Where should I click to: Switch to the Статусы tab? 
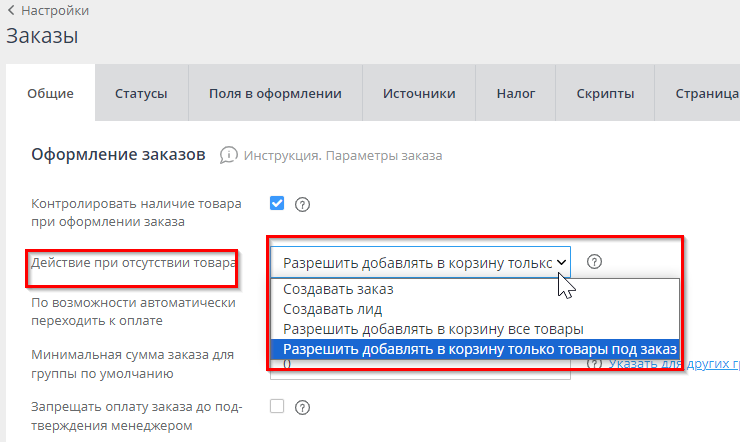(141, 93)
